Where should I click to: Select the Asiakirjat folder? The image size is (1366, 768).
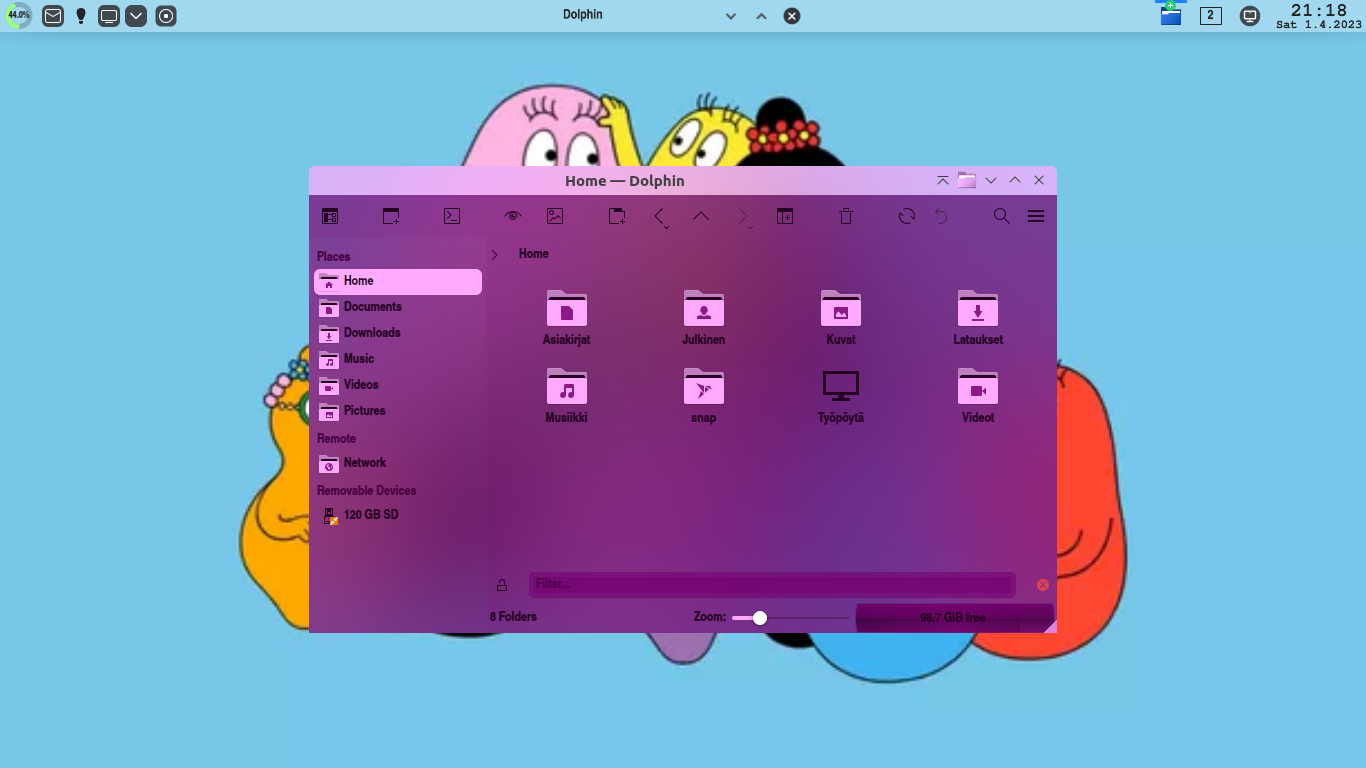tap(567, 318)
